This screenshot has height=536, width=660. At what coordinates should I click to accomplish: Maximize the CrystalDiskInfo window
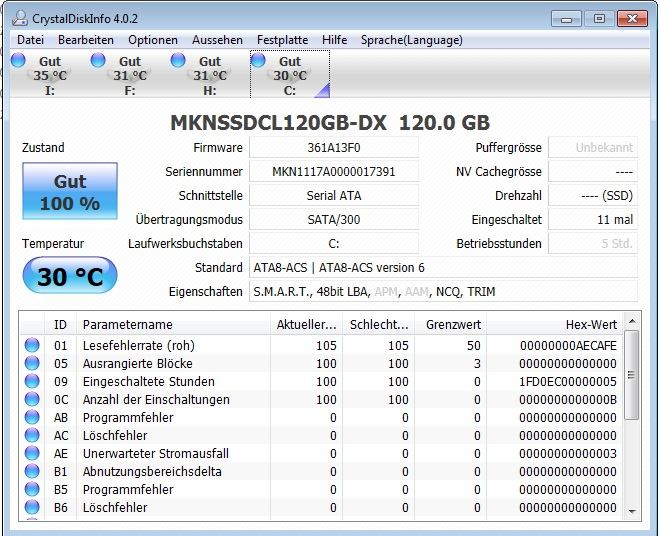pos(599,19)
